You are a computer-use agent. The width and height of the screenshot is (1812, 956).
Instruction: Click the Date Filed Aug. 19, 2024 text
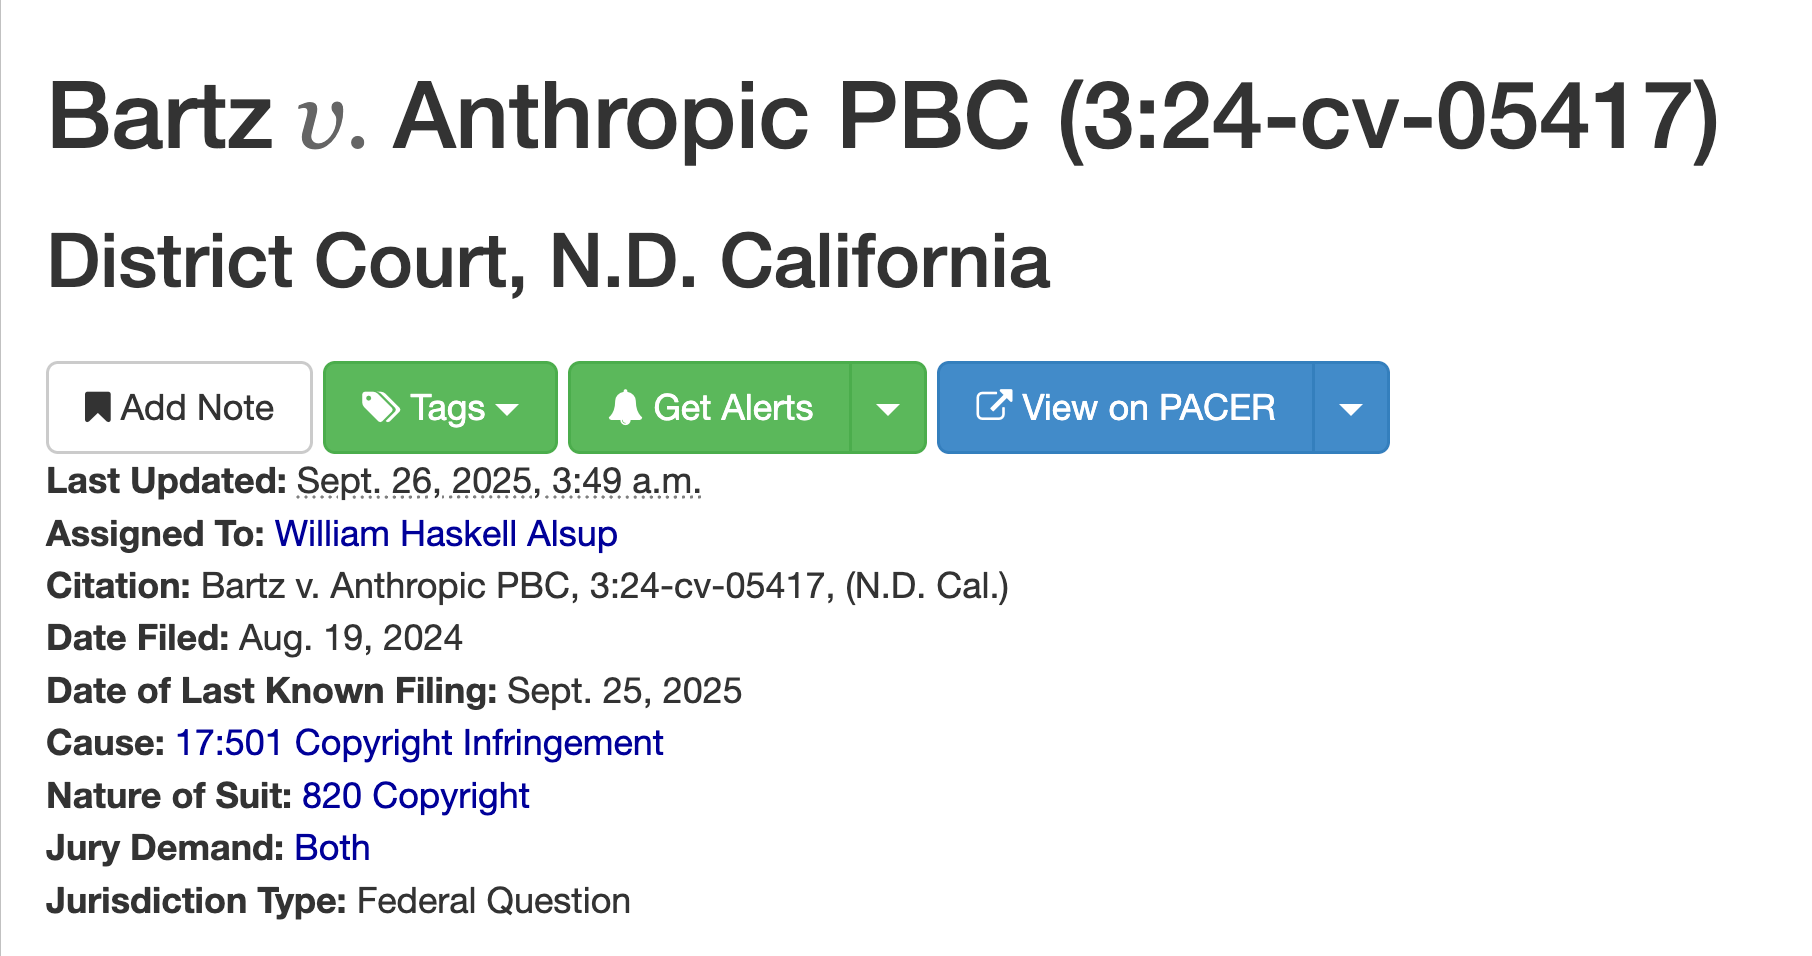tap(350, 638)
